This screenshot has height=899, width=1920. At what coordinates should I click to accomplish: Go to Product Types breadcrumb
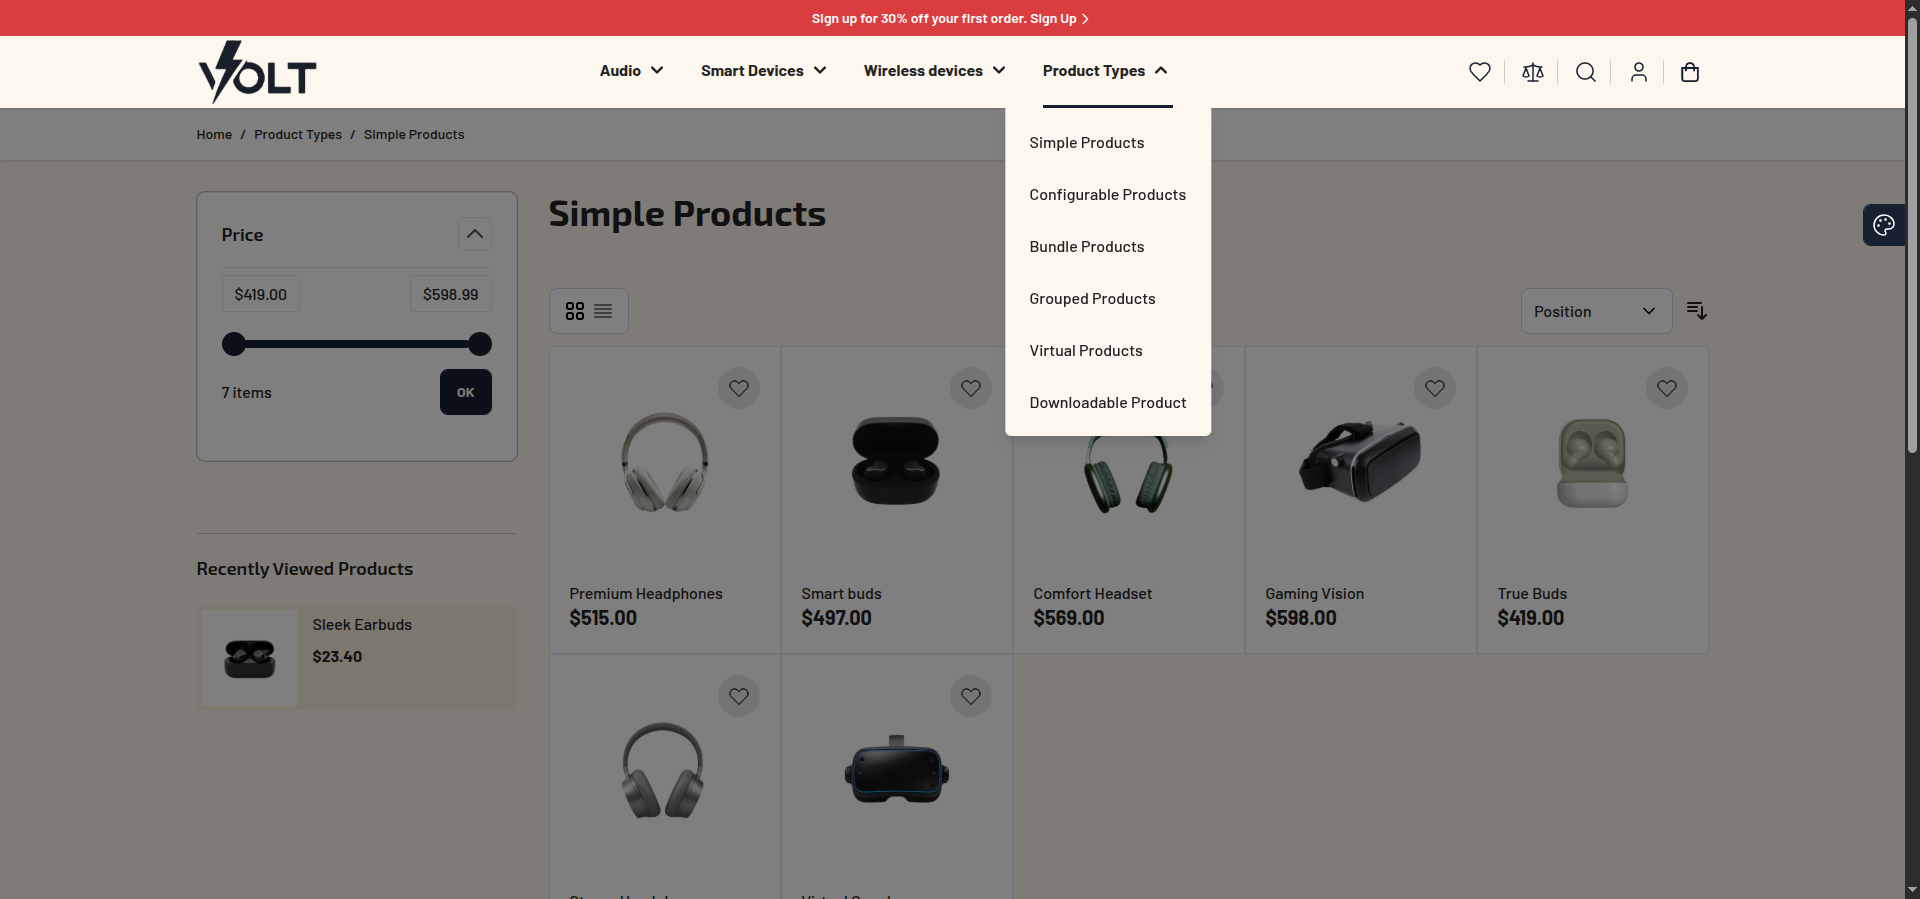[x=298, y=135]
